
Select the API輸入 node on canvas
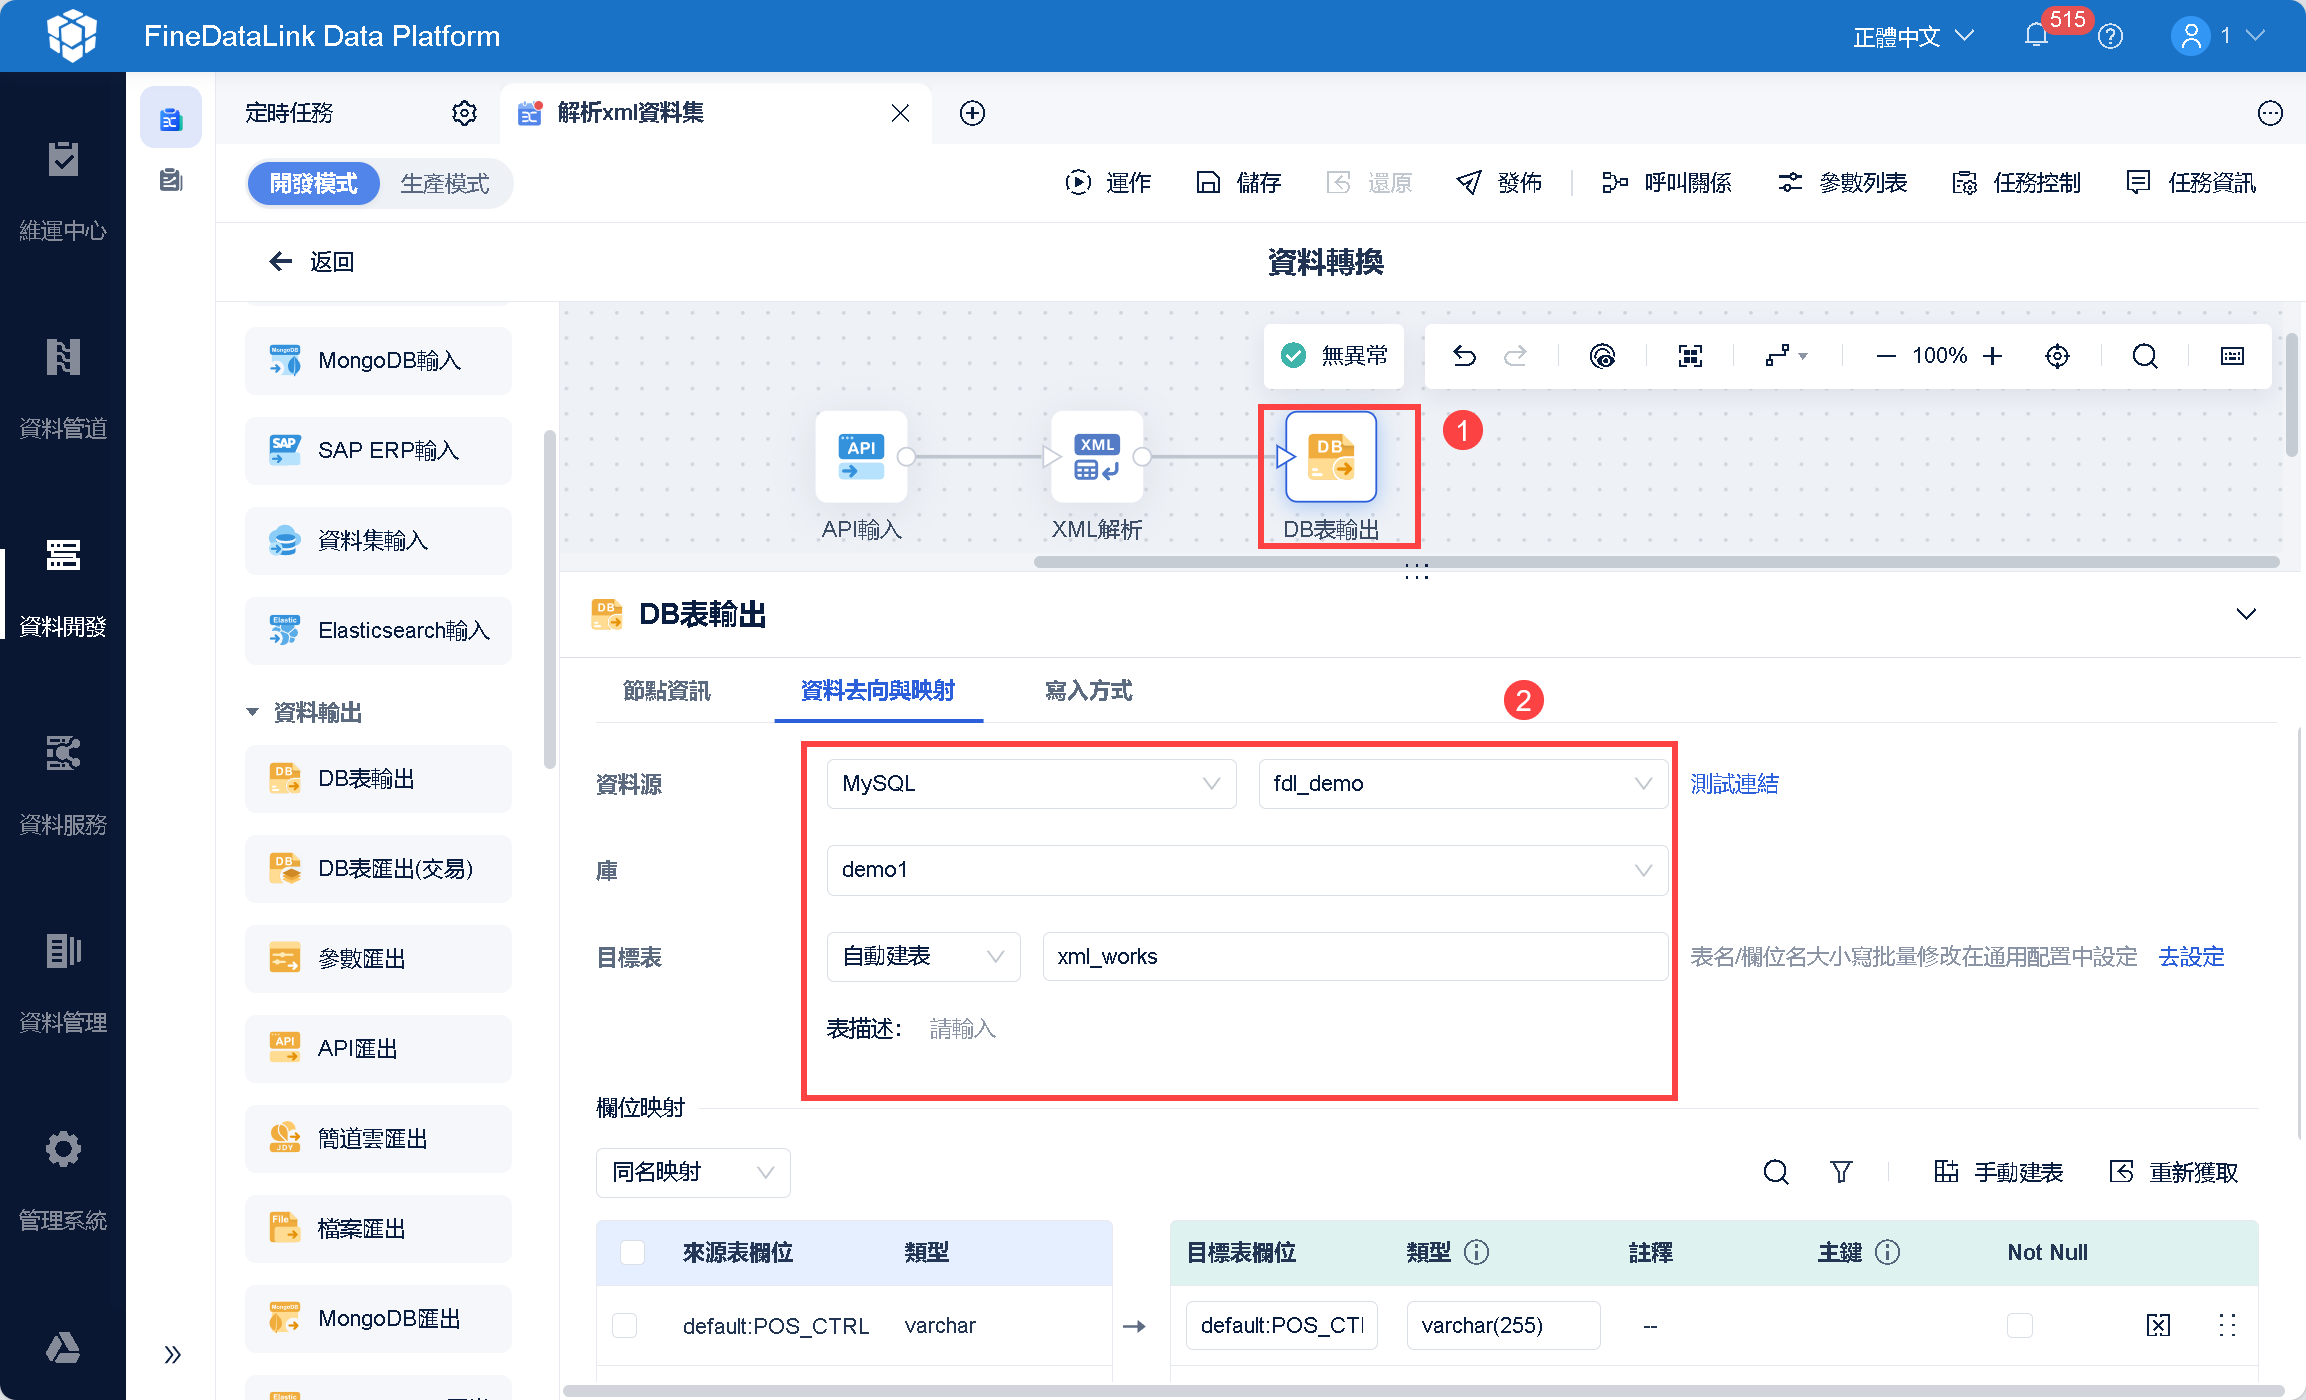[x=861, y=457]
